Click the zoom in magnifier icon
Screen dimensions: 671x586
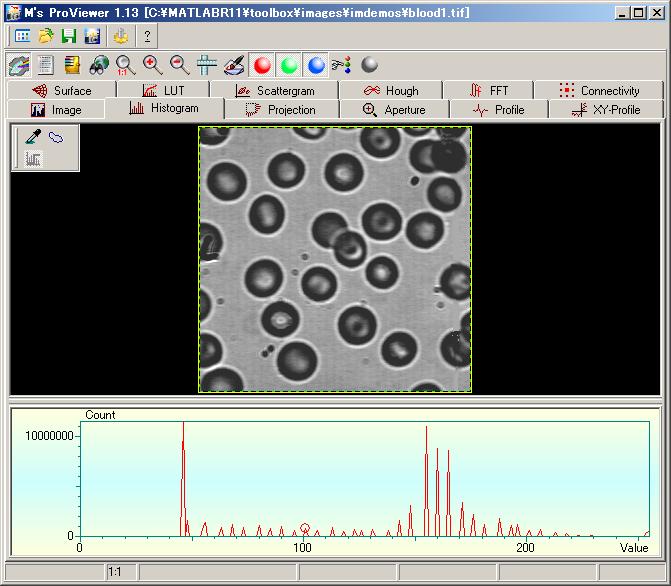click(153, 66)
